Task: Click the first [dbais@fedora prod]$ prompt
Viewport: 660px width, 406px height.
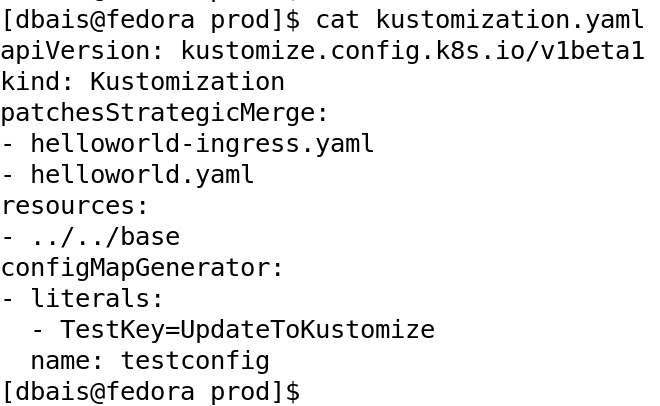Action: 150,19
